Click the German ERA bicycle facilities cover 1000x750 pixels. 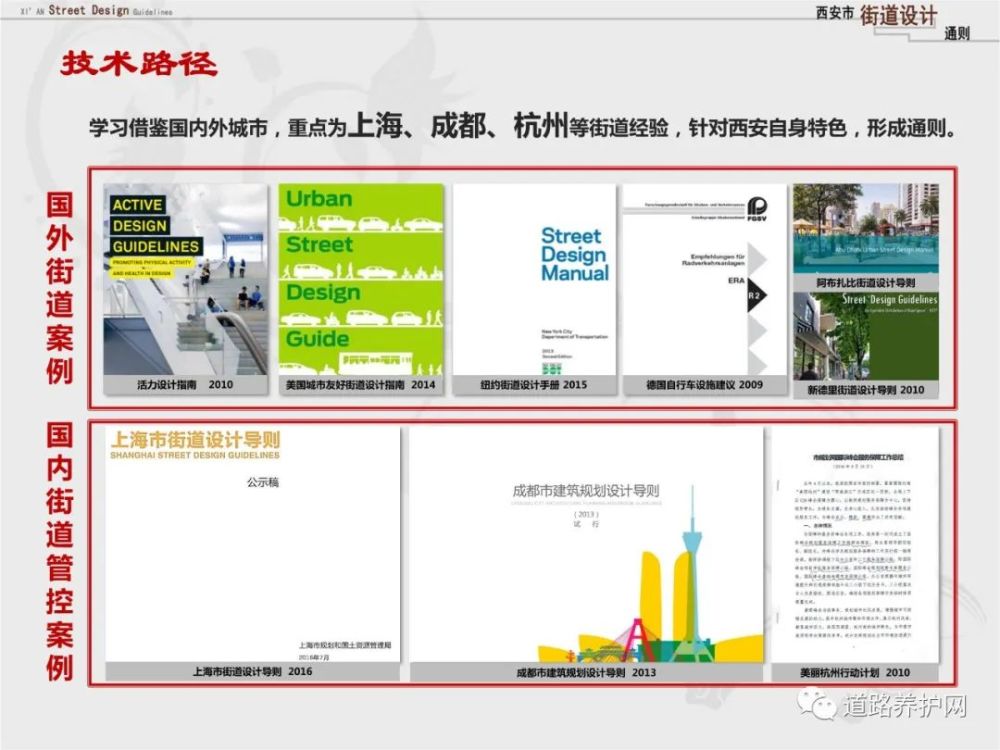tap(704, 279)
